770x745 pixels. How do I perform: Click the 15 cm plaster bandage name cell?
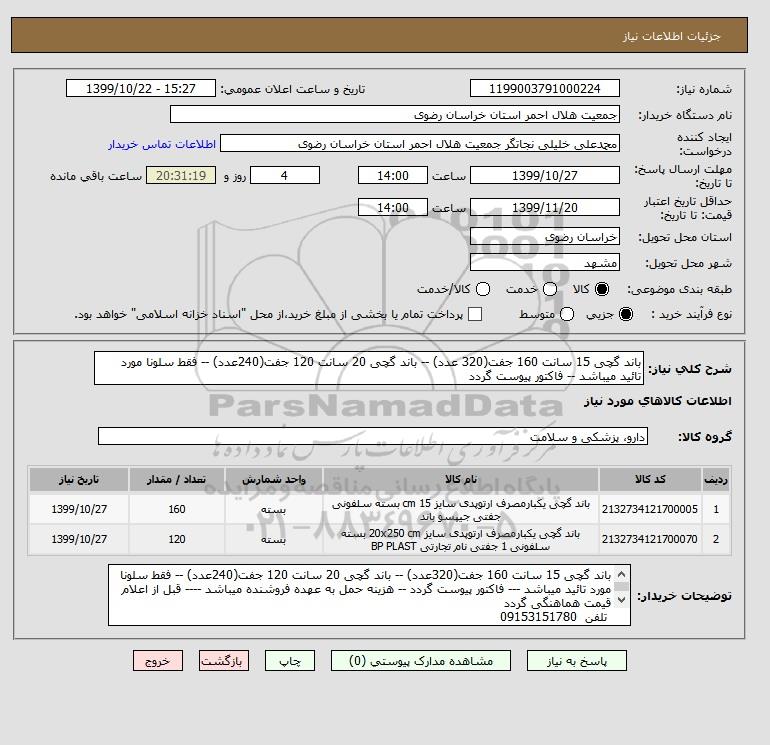[x=461, y=509]
